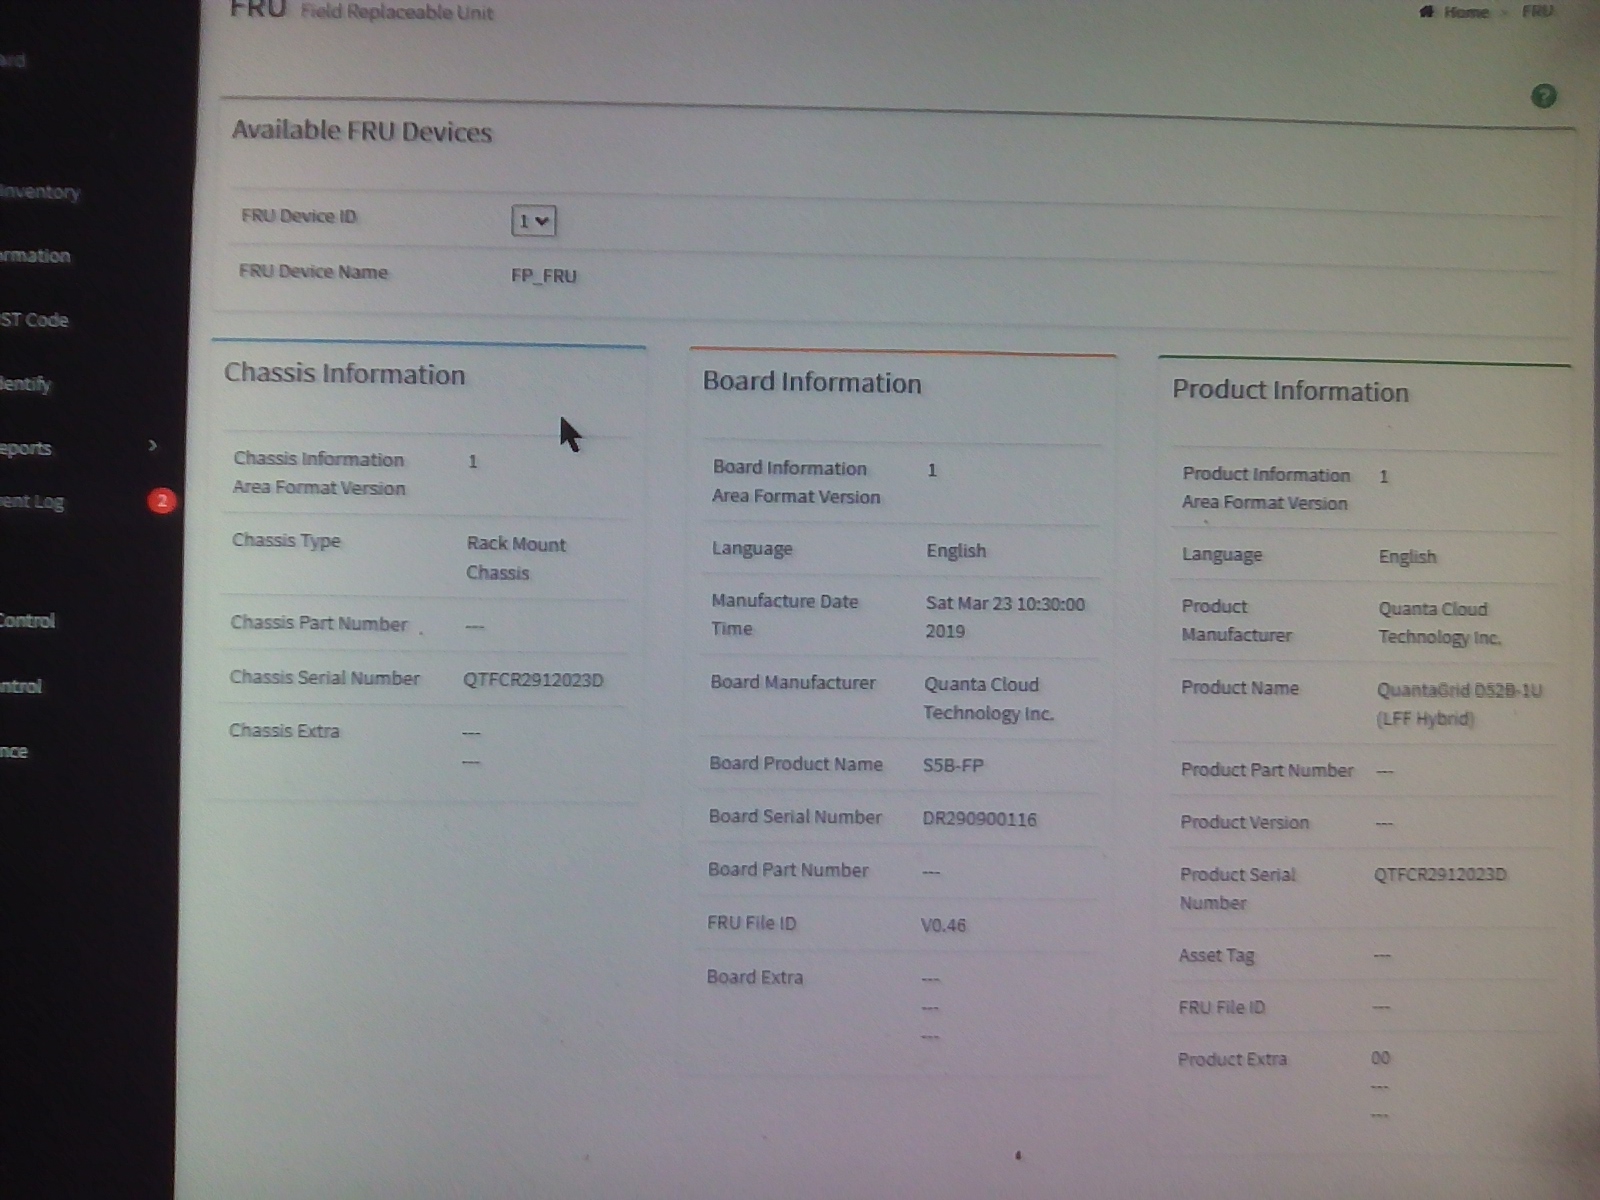Click 'Field Replaceable Unit' page subtitle
This screenshot has width=1600, height=1200.
397,13
